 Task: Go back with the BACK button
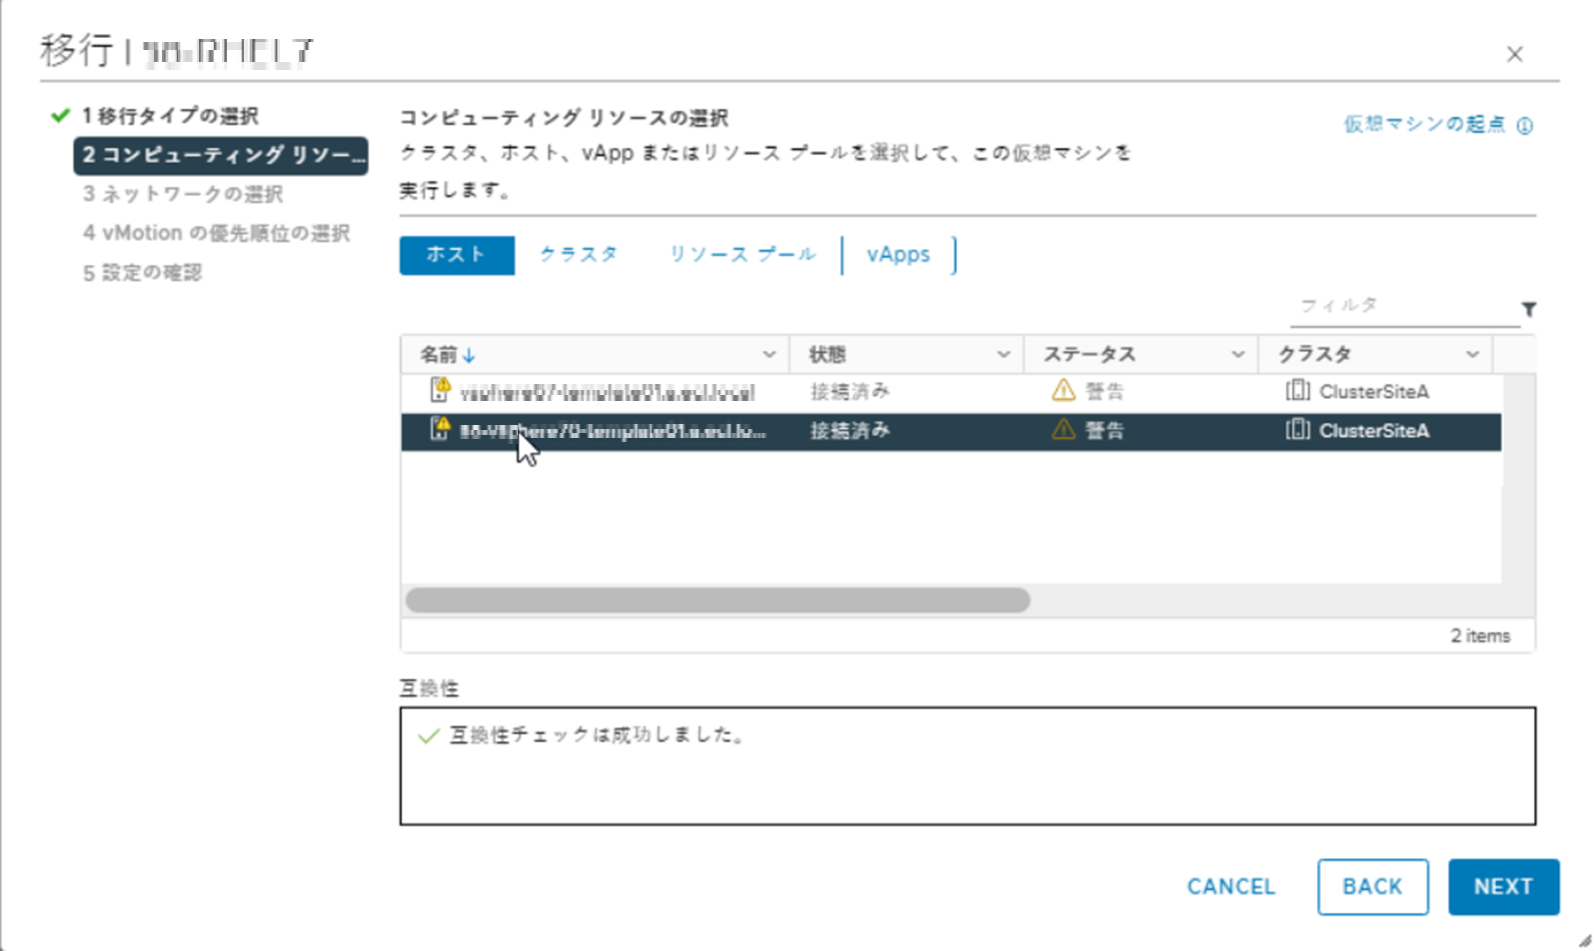coord(1372,887)
